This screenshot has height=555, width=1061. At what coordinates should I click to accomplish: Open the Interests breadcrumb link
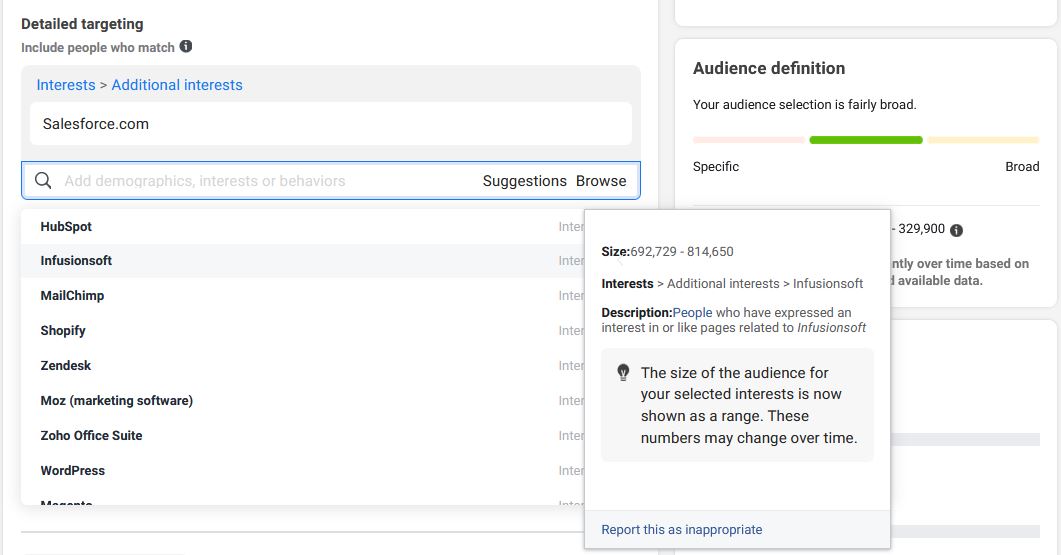click(x=66, y=85)
